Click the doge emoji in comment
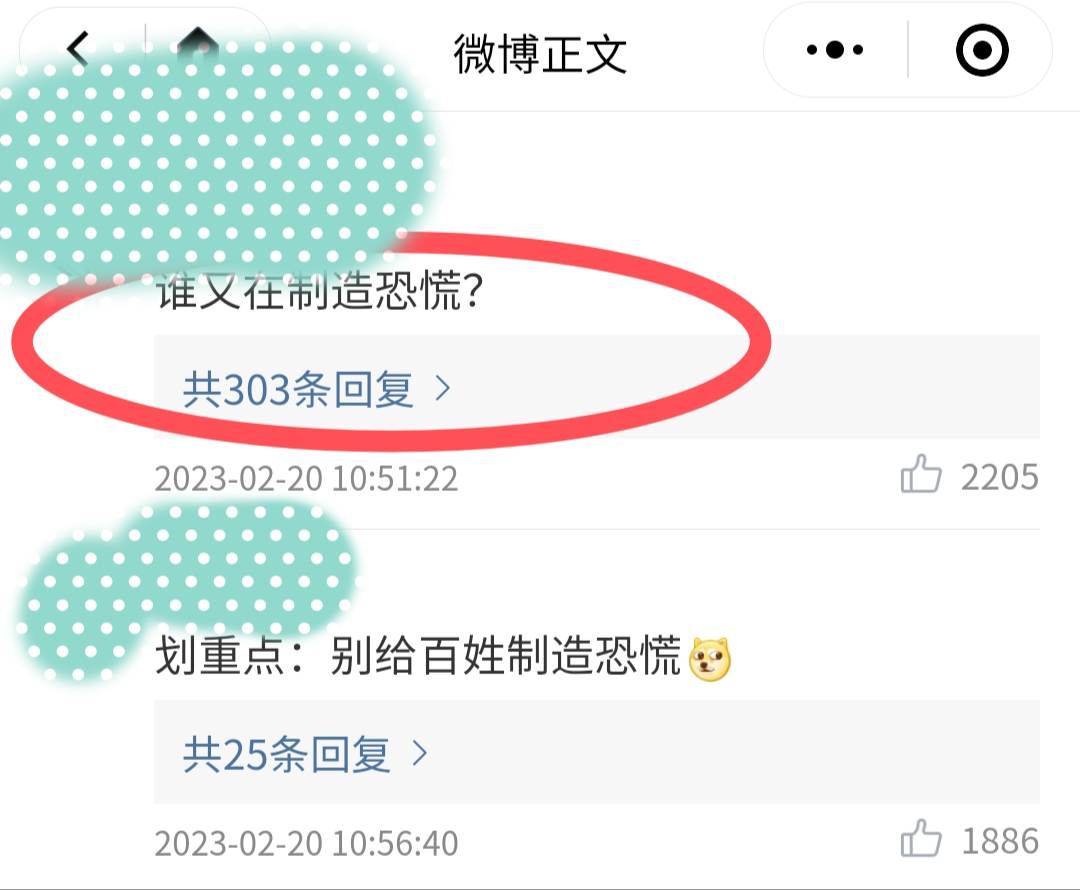The image size is (1080, 890). point(710,659)
